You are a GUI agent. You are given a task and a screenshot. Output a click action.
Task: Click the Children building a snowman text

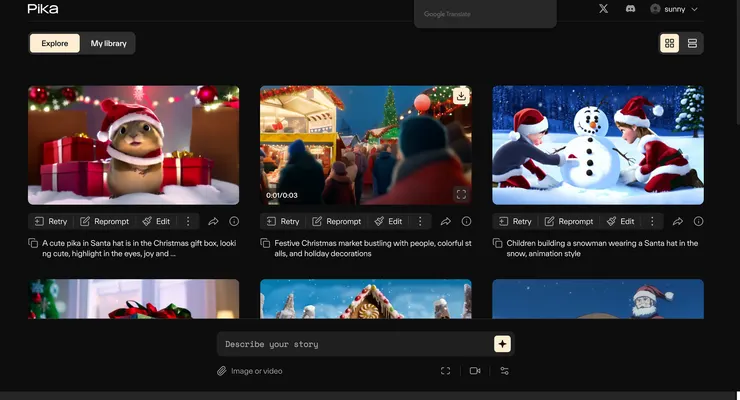tap(602, 249)
